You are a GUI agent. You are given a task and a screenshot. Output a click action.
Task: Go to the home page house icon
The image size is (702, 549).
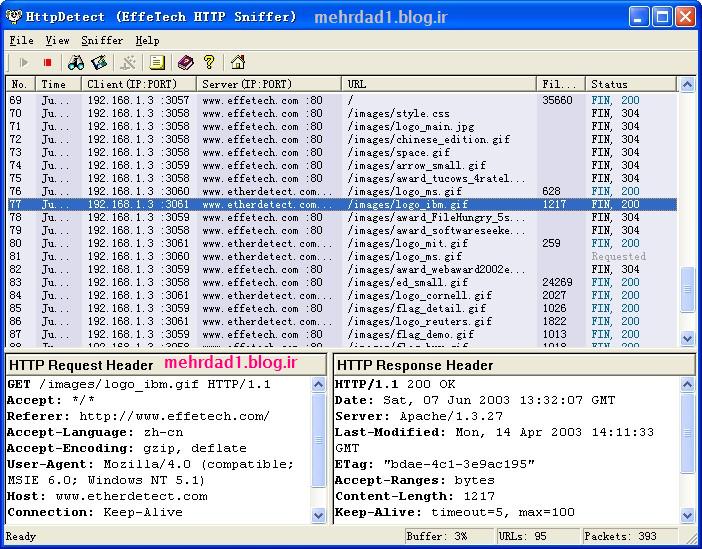pos(238,63)
